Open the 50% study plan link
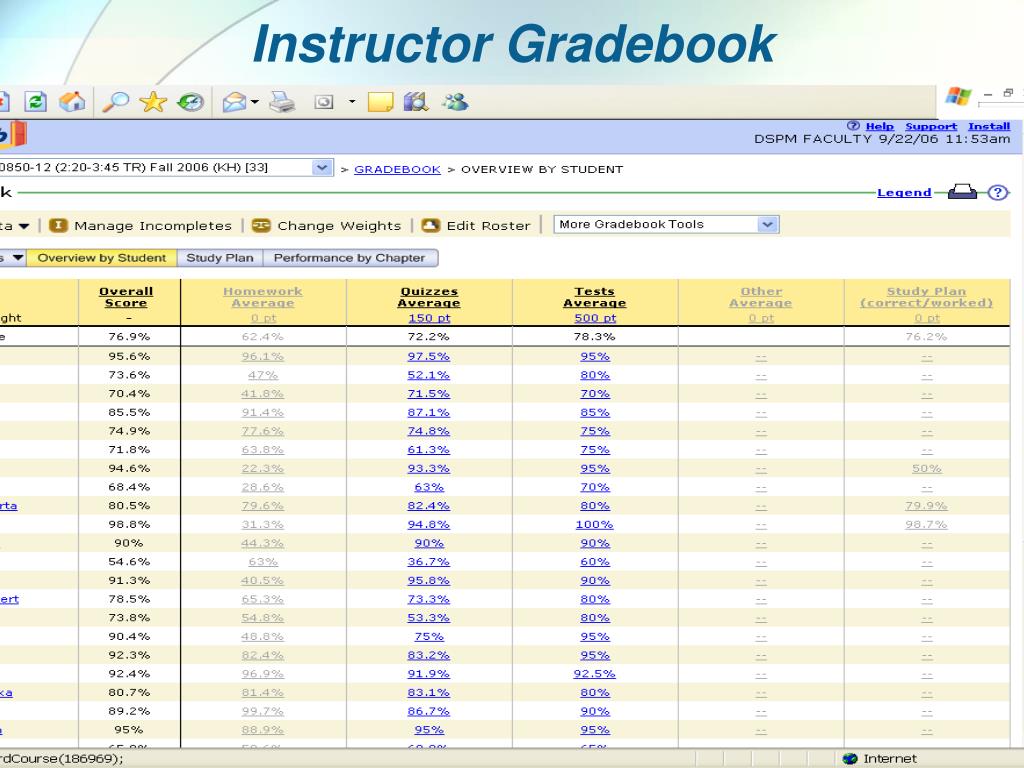This screenshot has width=1024, height=768. [x=927, y=469]
